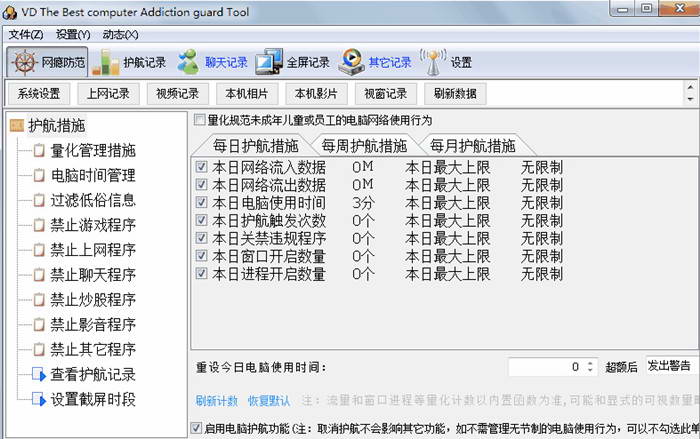Screen dimensions: 700x439
Task: Click the 聊天记录 people icon
Action: 188,62
